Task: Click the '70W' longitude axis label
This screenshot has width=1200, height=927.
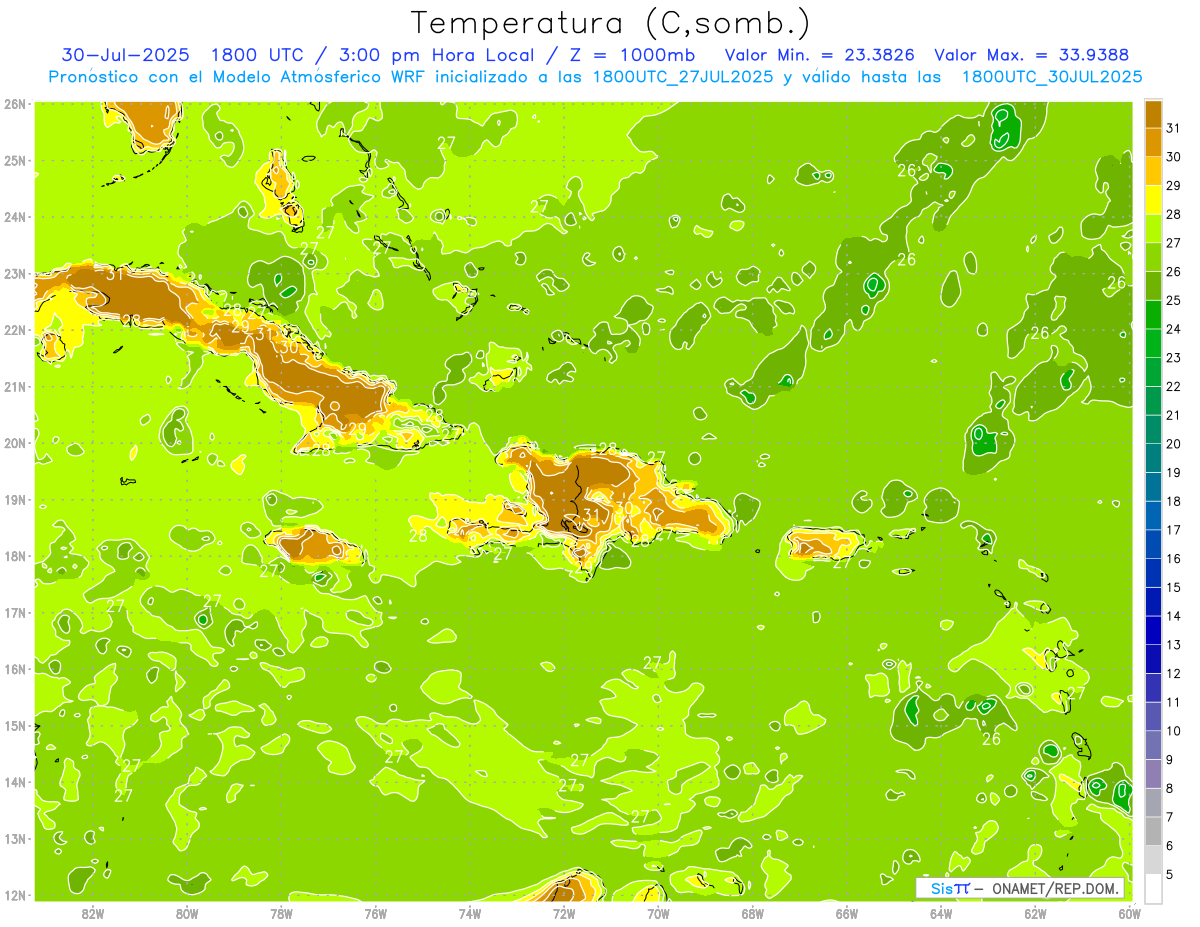Action: pos(658,912)
